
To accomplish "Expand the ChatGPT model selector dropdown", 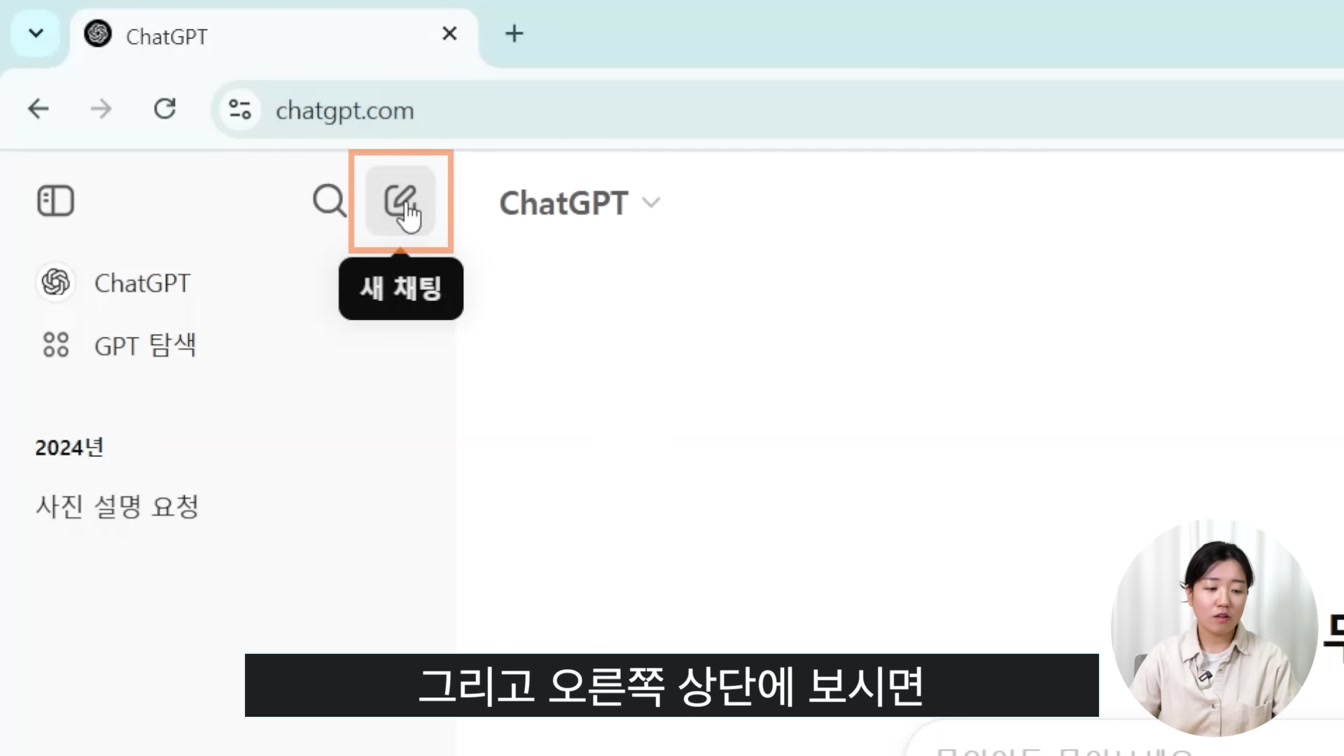I will [580, 203].
